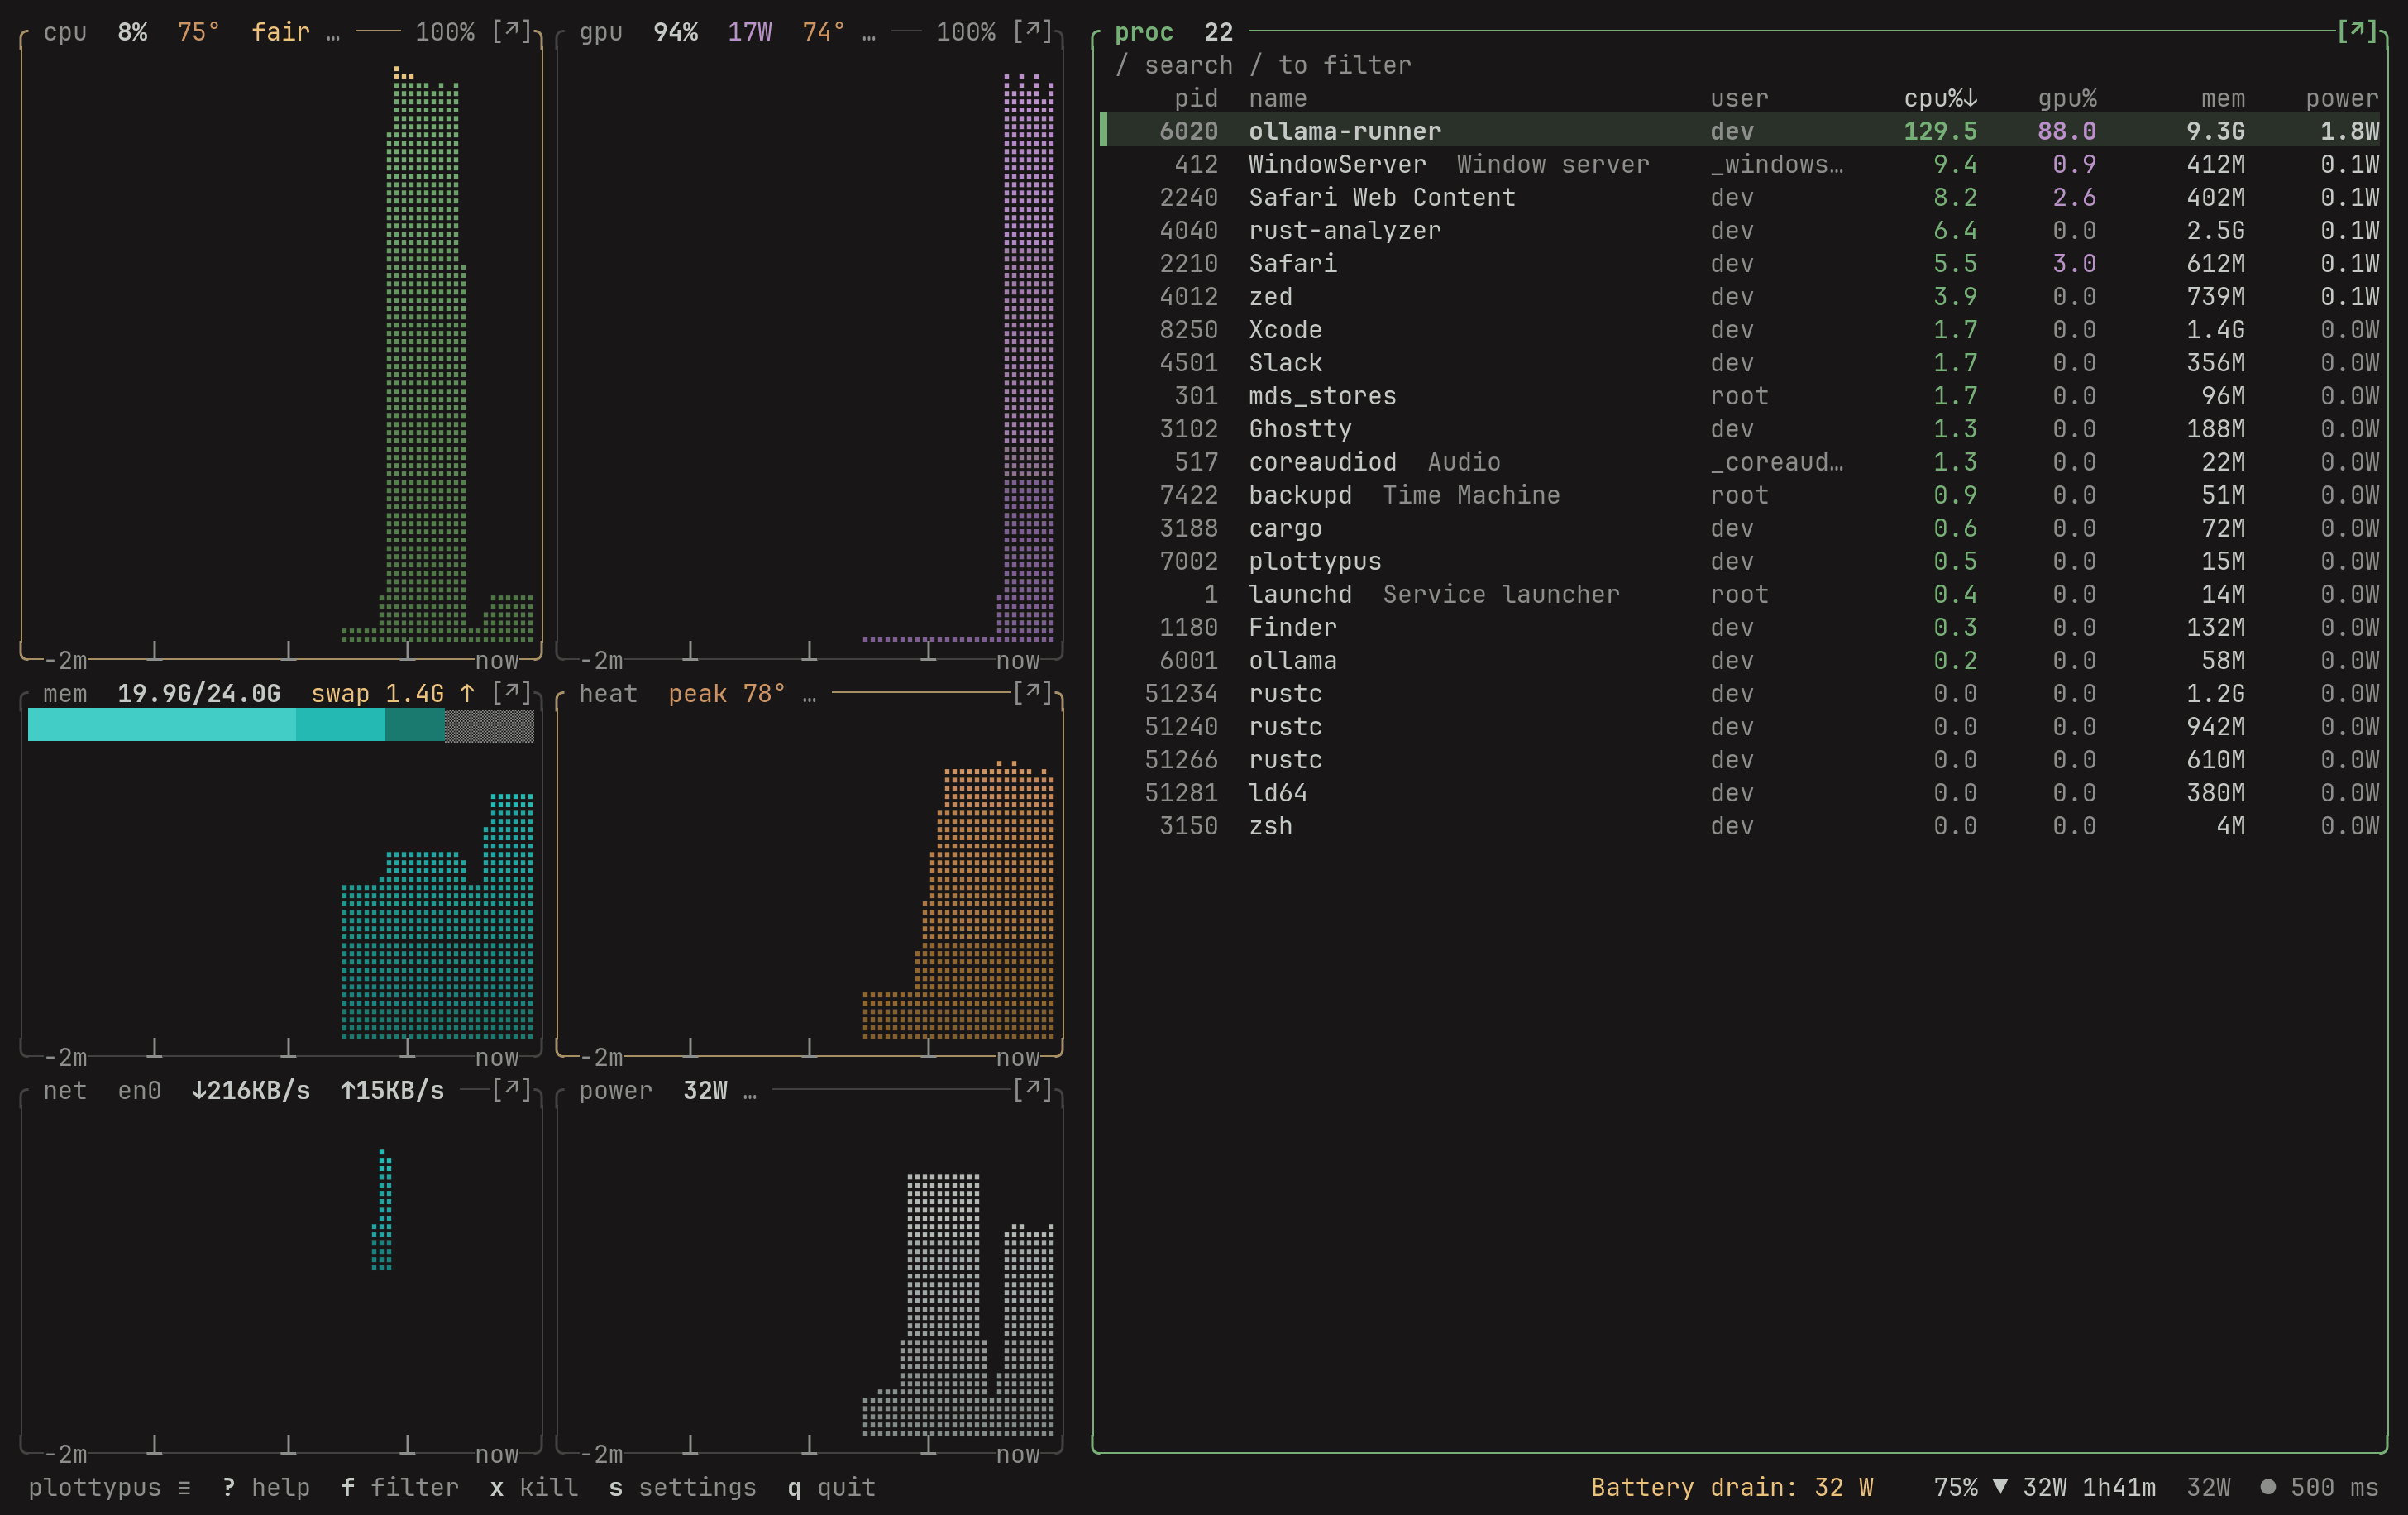Sort processes by the power column header
The height and width of the screenshot is (1515, 2408).
2342,98
